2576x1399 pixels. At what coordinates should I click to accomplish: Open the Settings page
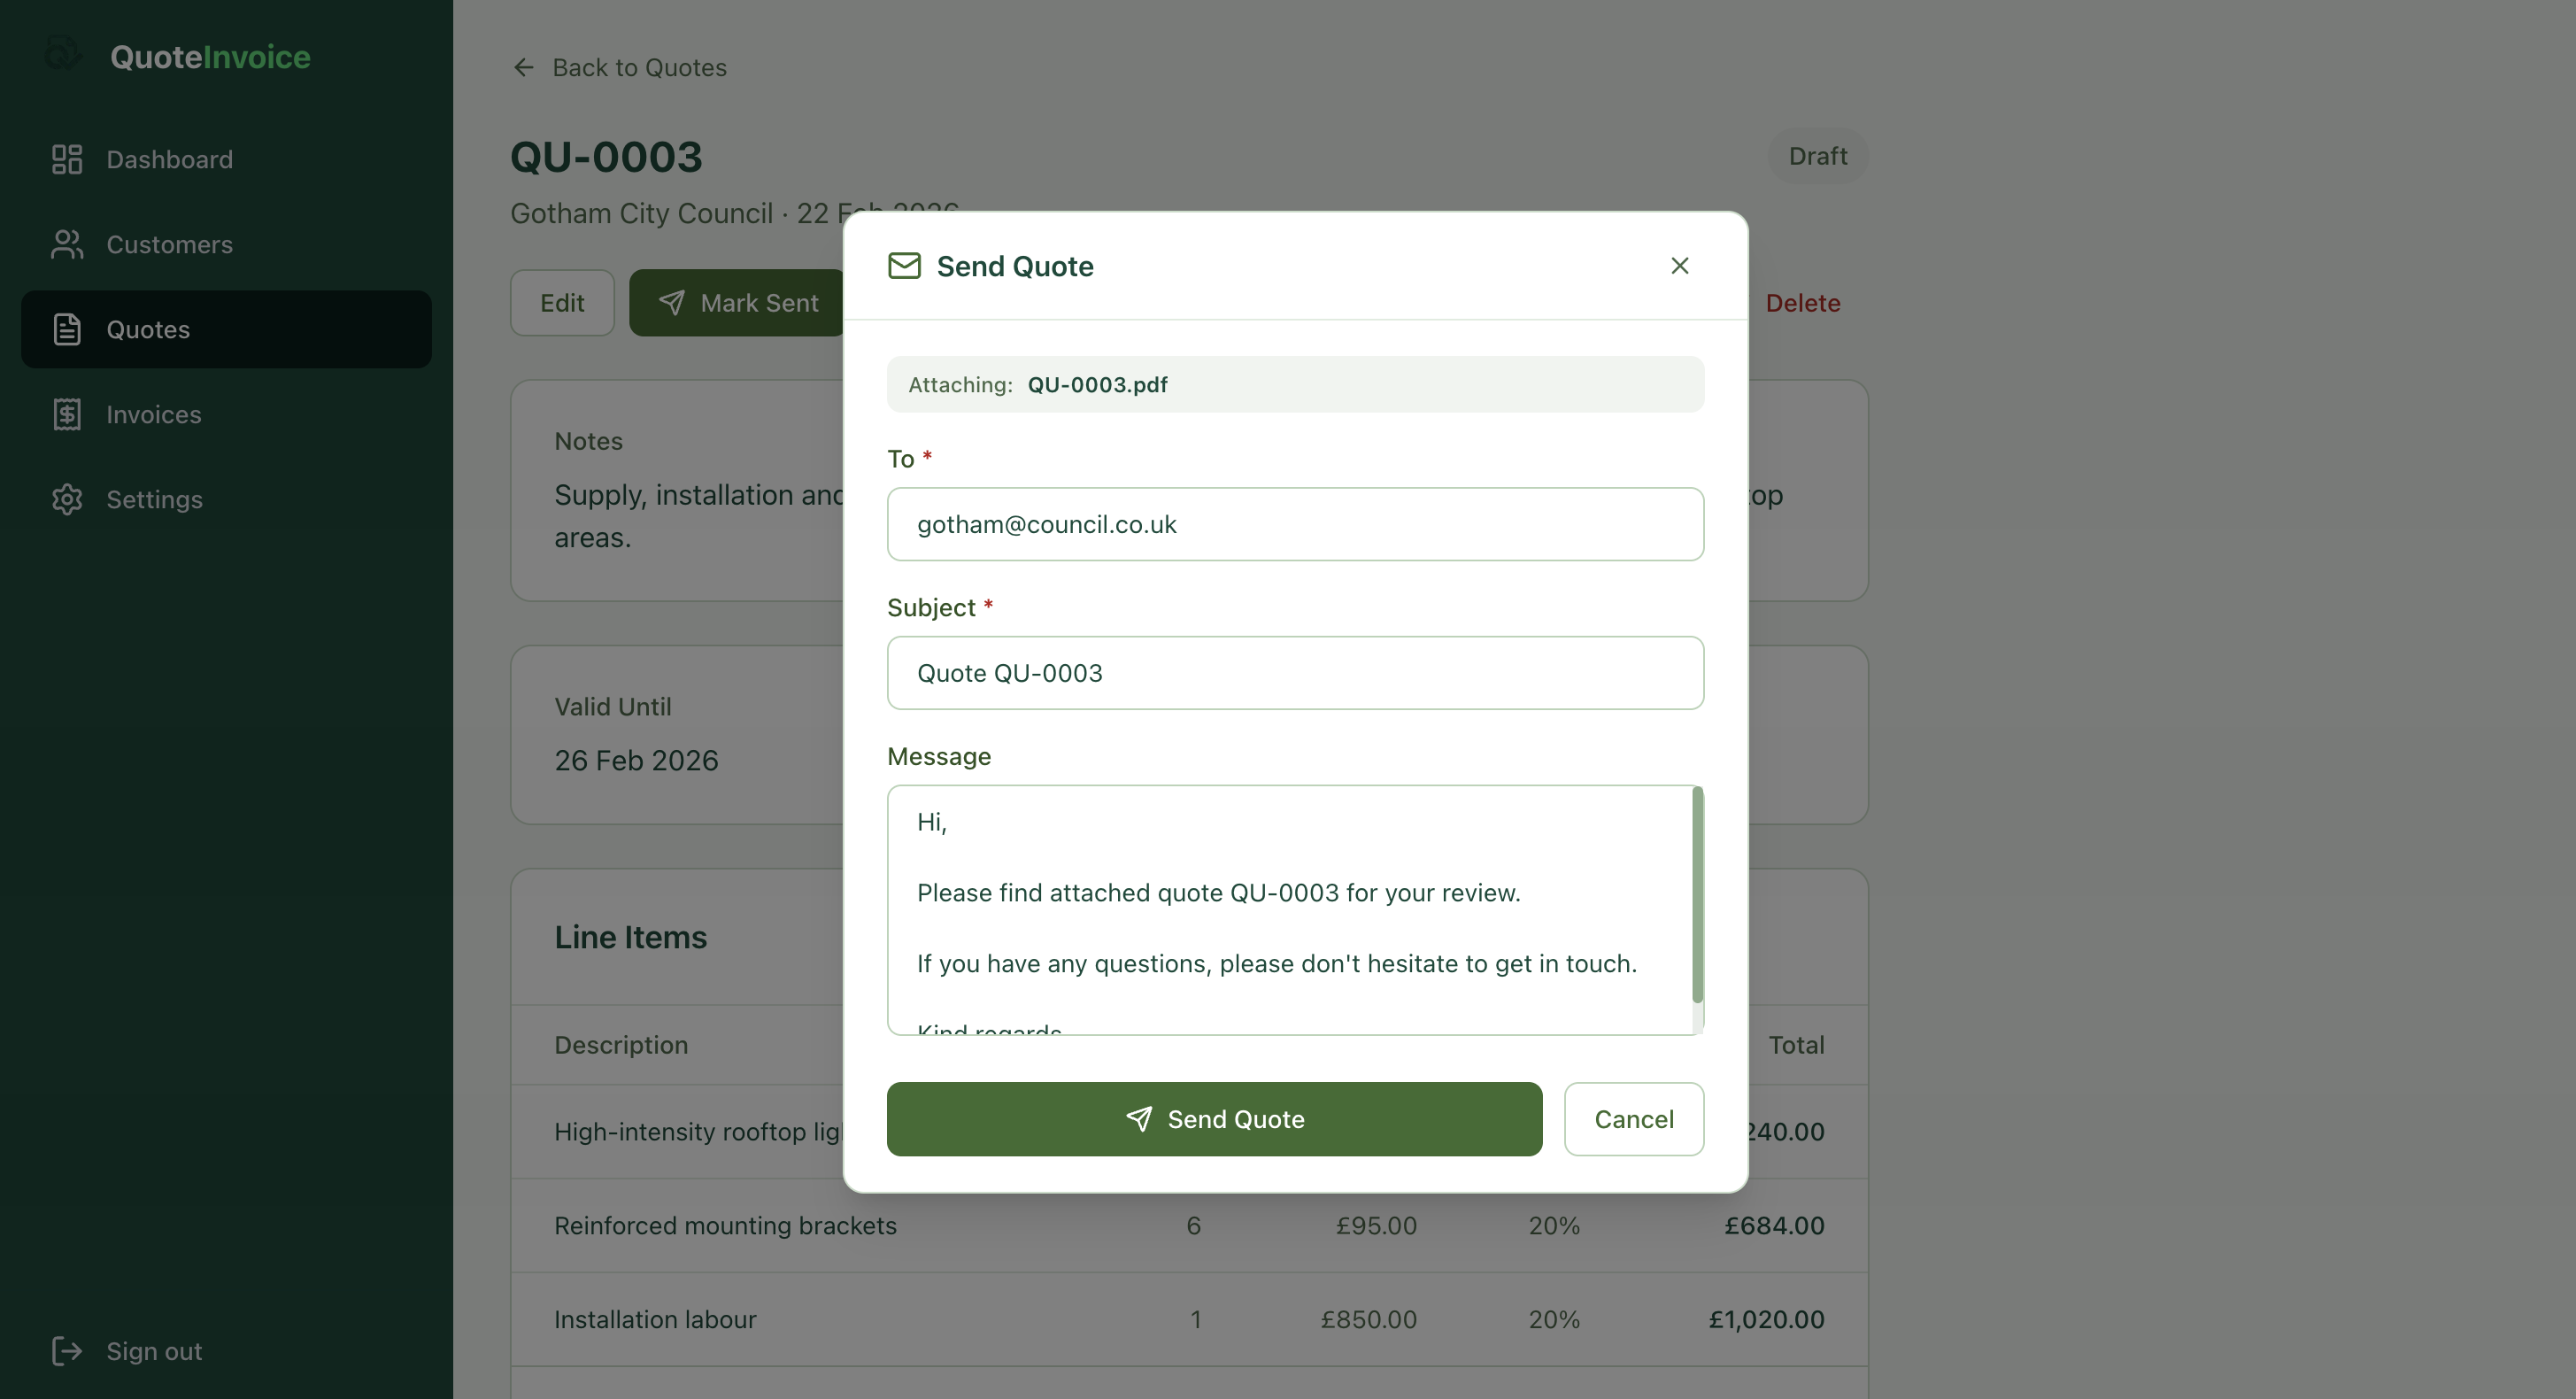pyautogui.click(x=154, y=499)
